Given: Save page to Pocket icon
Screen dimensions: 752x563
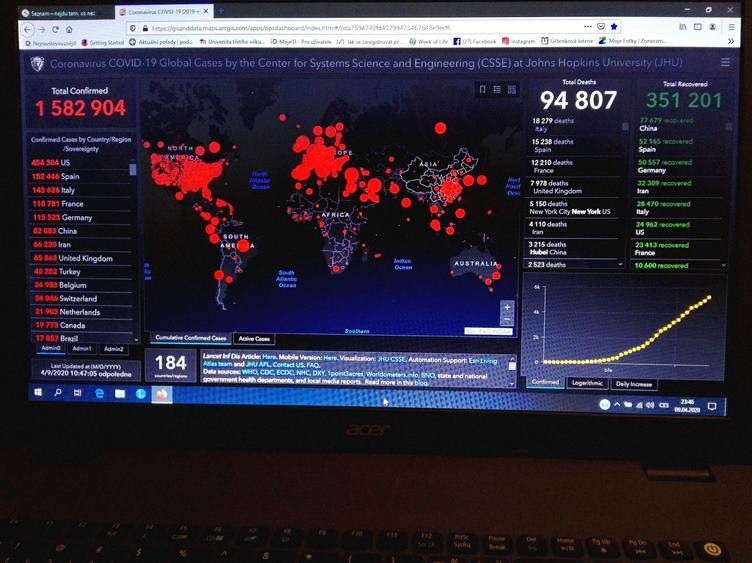Looking at the screenshot, I should [600, 26].
